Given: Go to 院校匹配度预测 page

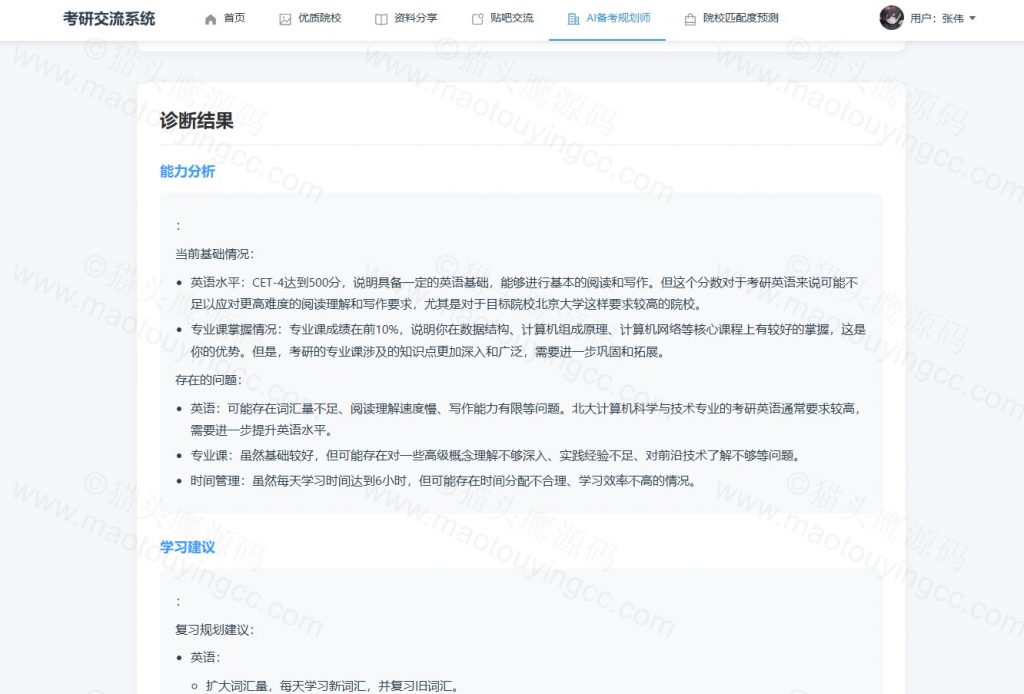Looking at the screenshot, I should (731, 18).
